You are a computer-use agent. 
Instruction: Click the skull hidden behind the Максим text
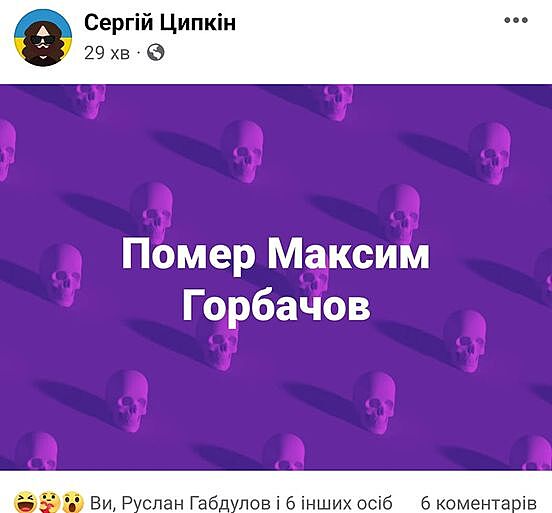[314, 278]
